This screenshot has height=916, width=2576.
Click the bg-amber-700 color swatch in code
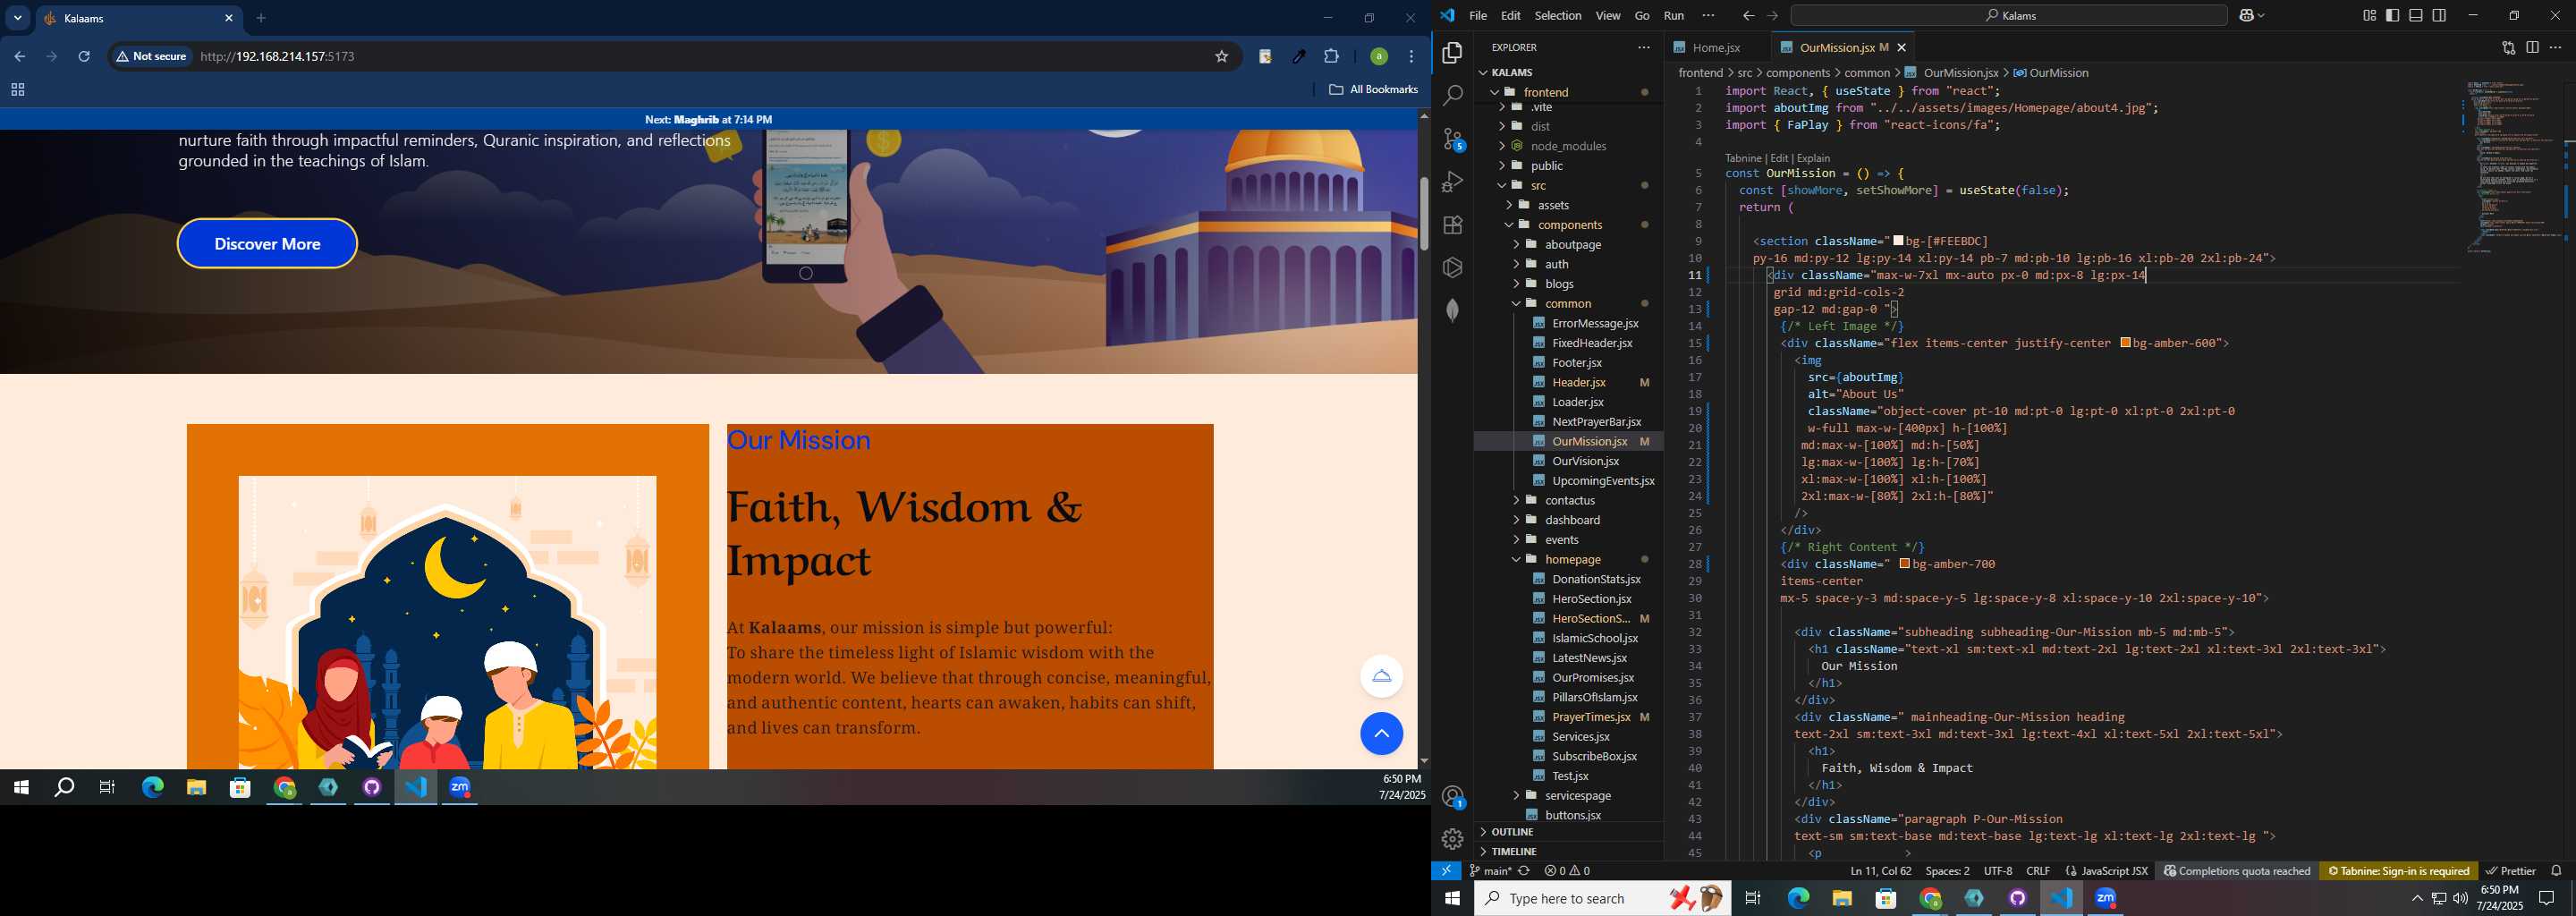(x=1905, y=564)
